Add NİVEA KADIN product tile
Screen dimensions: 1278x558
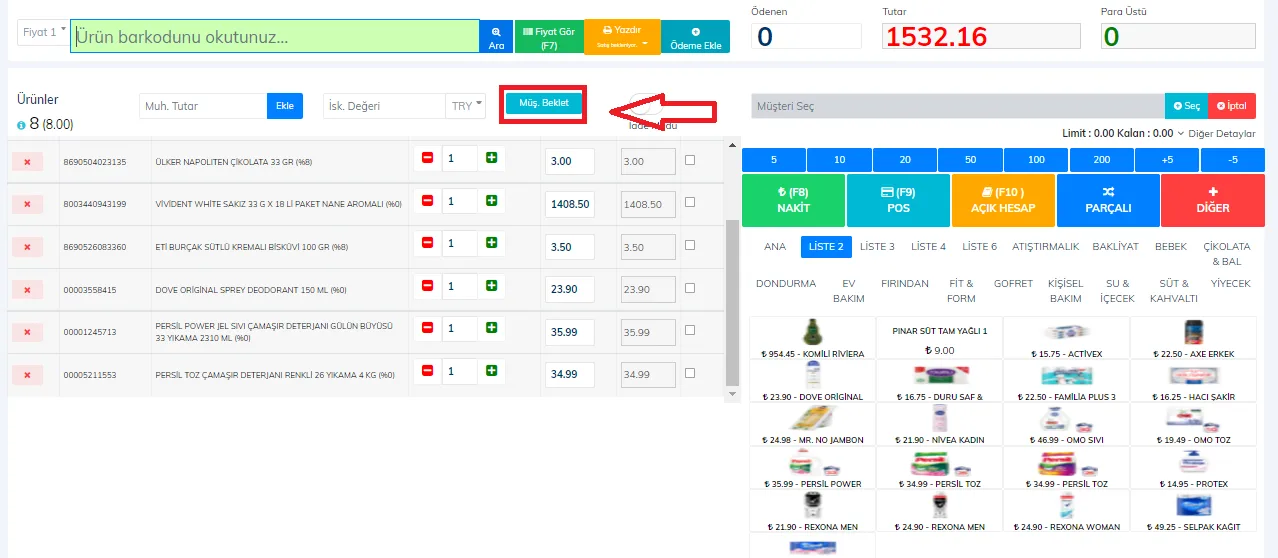(939, 424)
